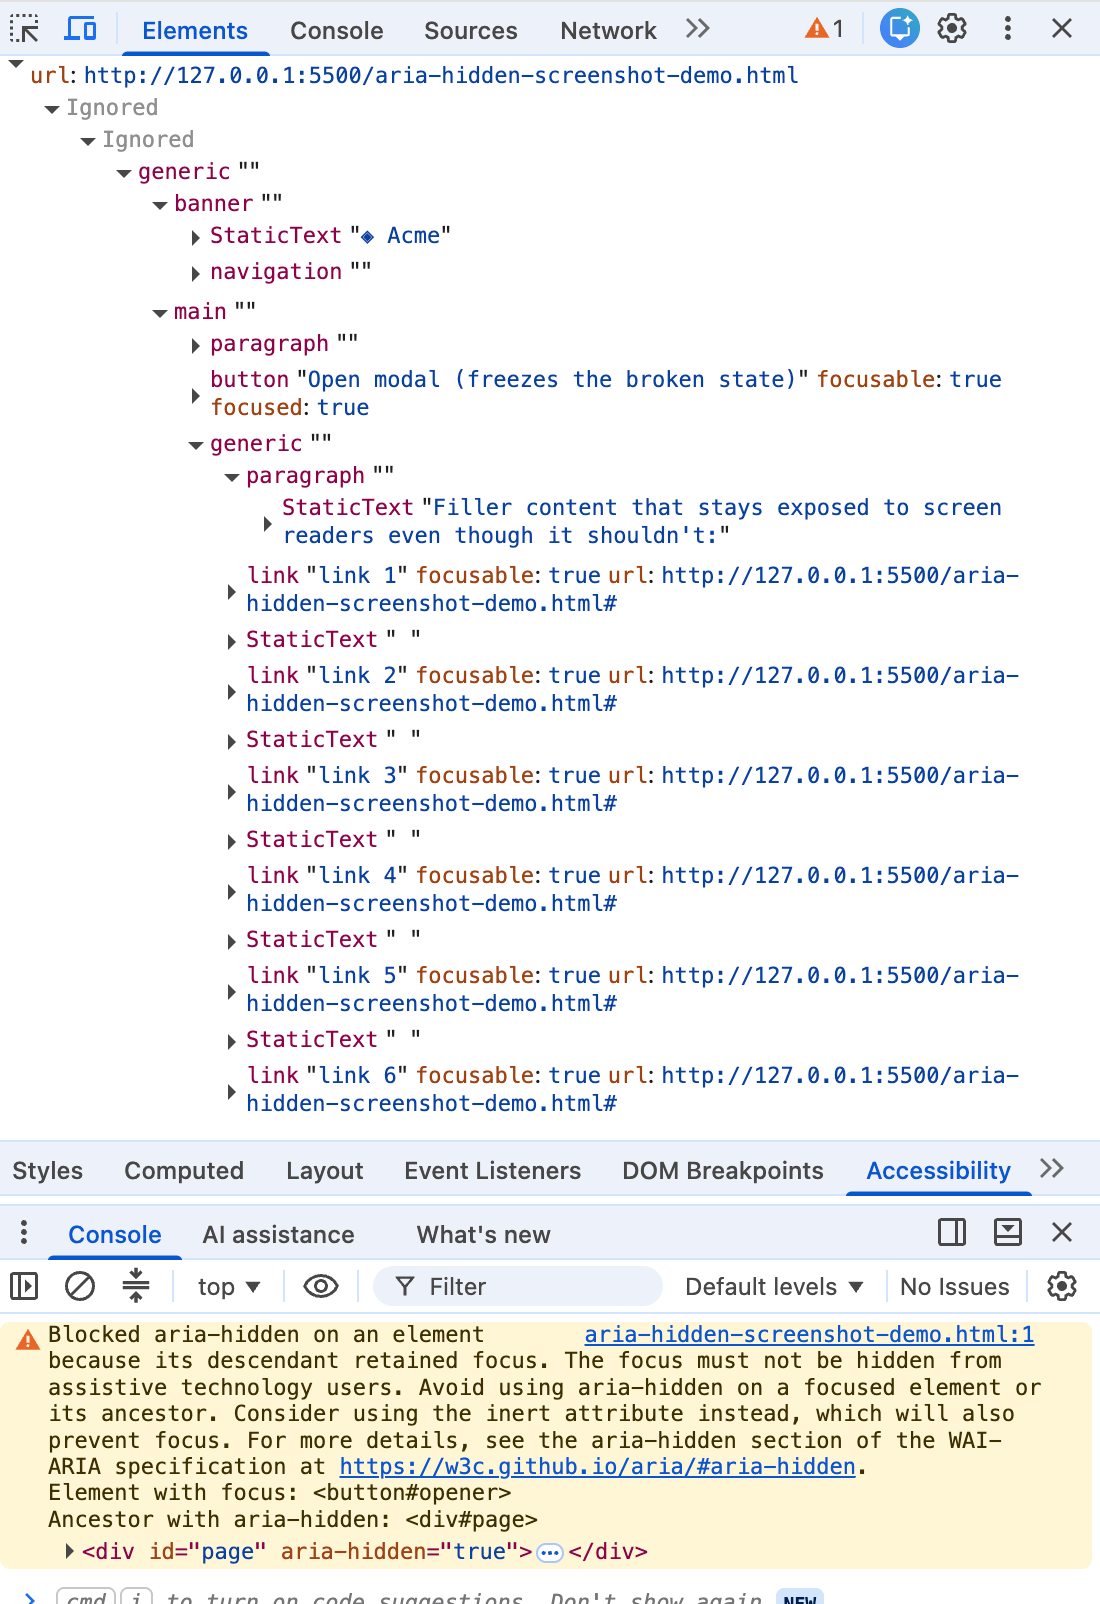Image resolution: width=1100 pixels, height=1604 pixels.
Task: Toggle the console sidebar icon
Action: tap(24, 1286)
